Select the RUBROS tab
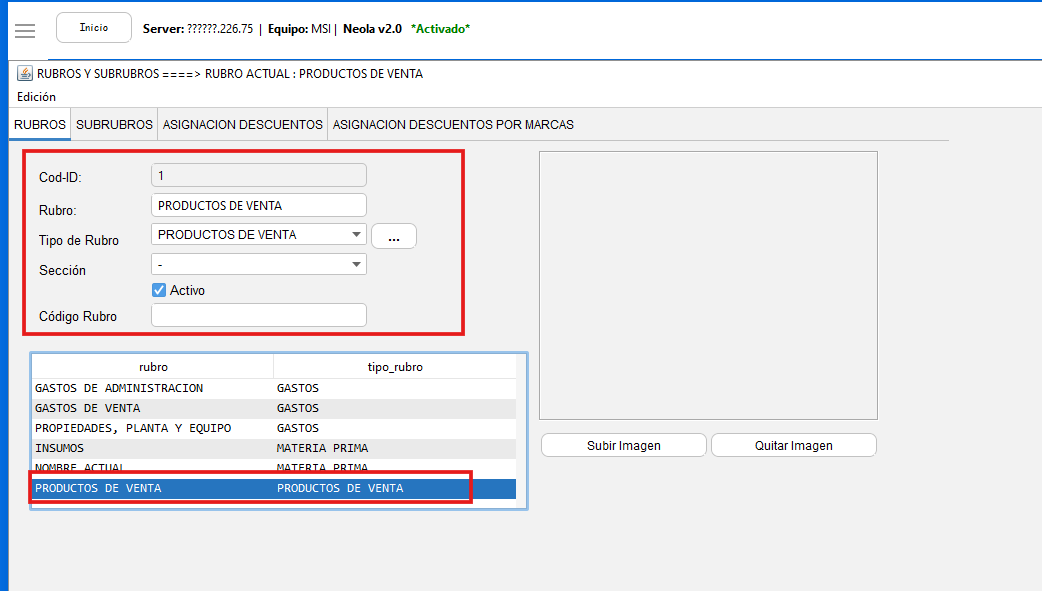The width and height of the screenshot is (1042, 591). [40, 125]
